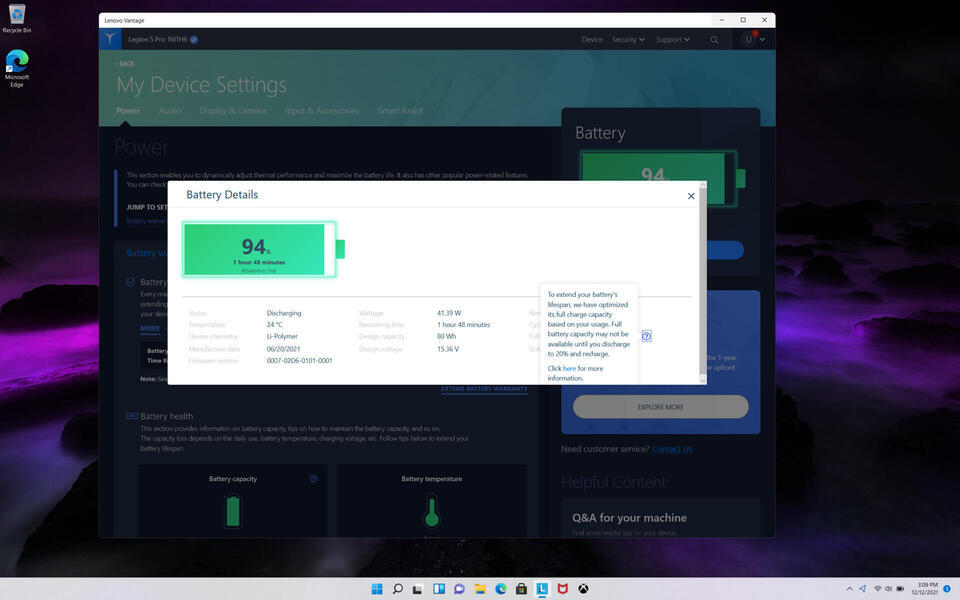The image size is (960, 600).
Task: Show hidden system tray icons
Action: click(x=849, y=589)
